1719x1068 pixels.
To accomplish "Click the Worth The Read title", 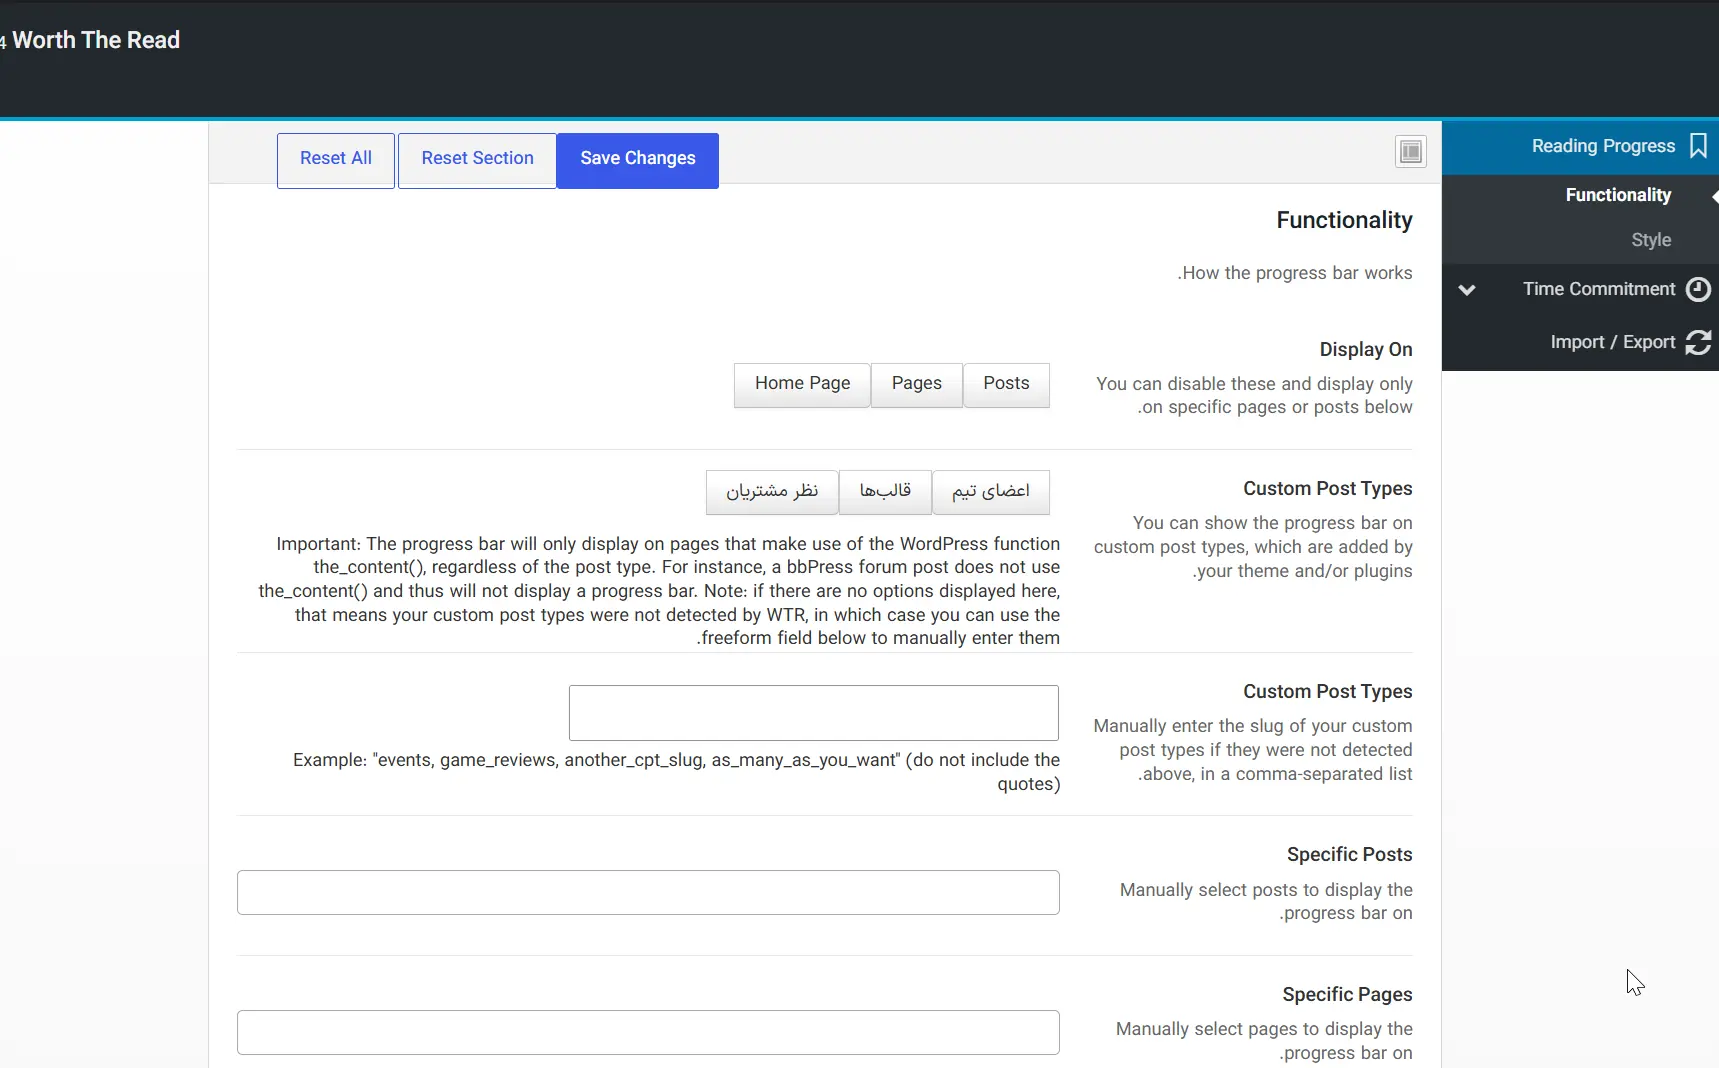I will (96, 40).
